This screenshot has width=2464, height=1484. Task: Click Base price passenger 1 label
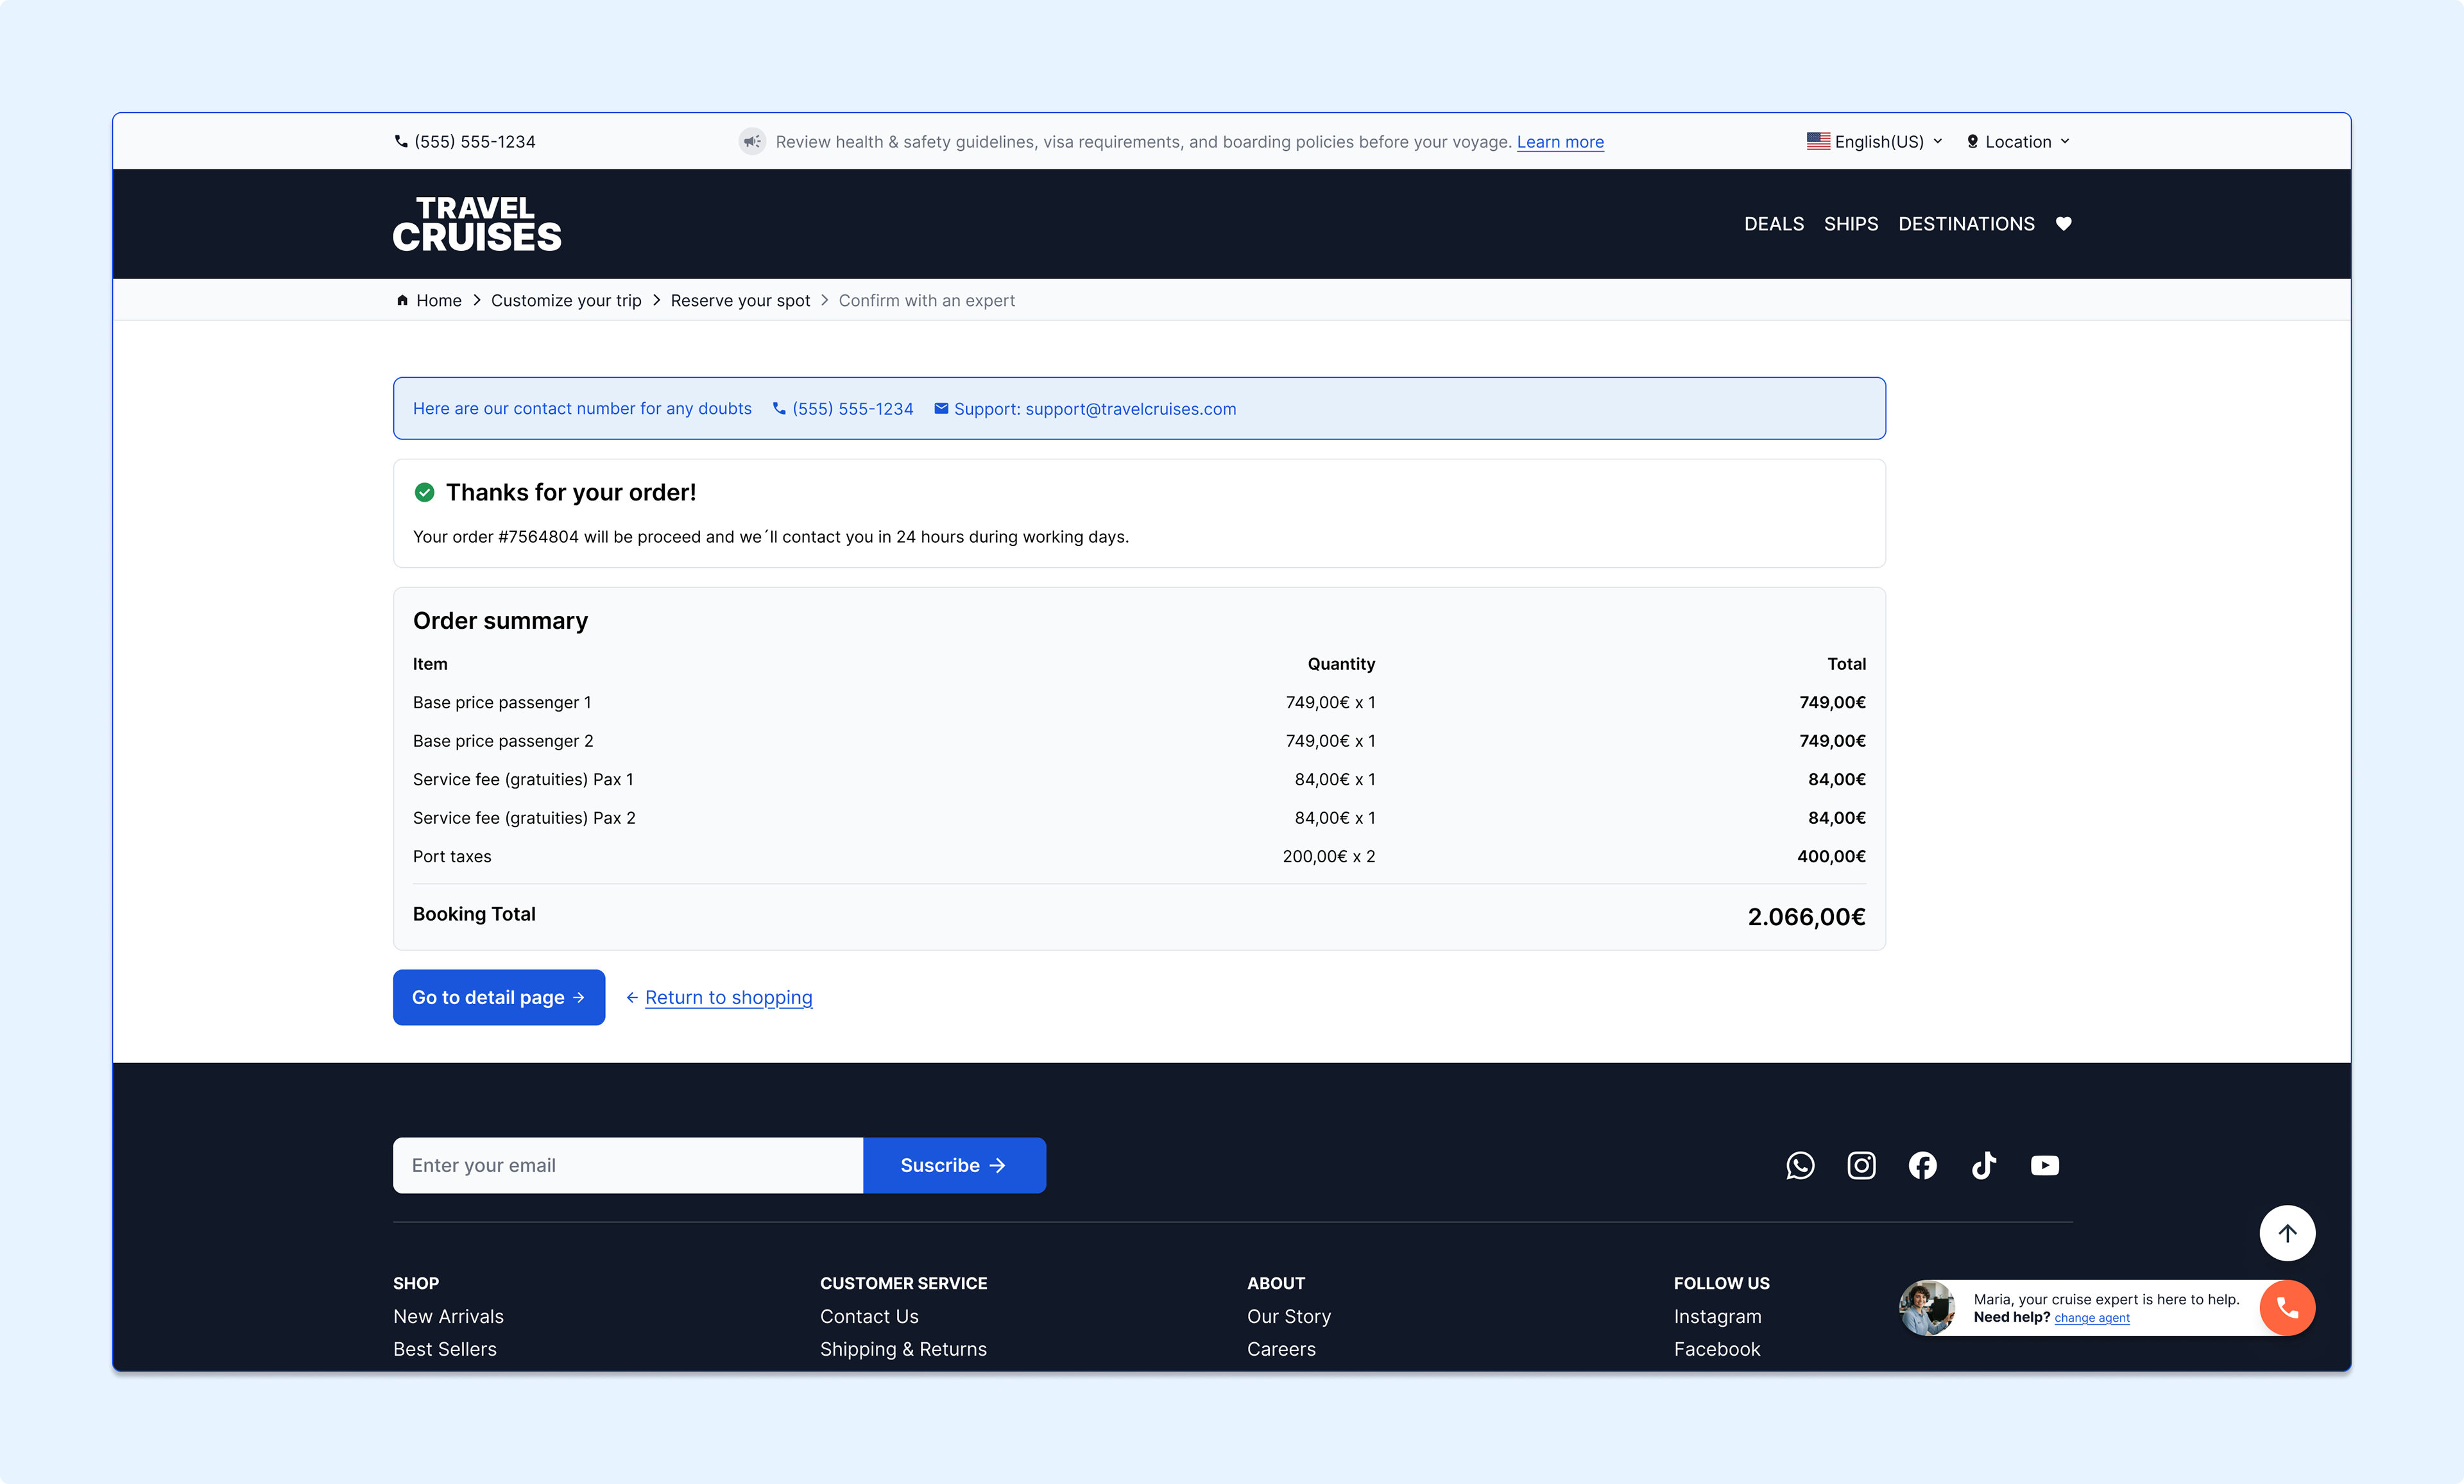point(502,702)
